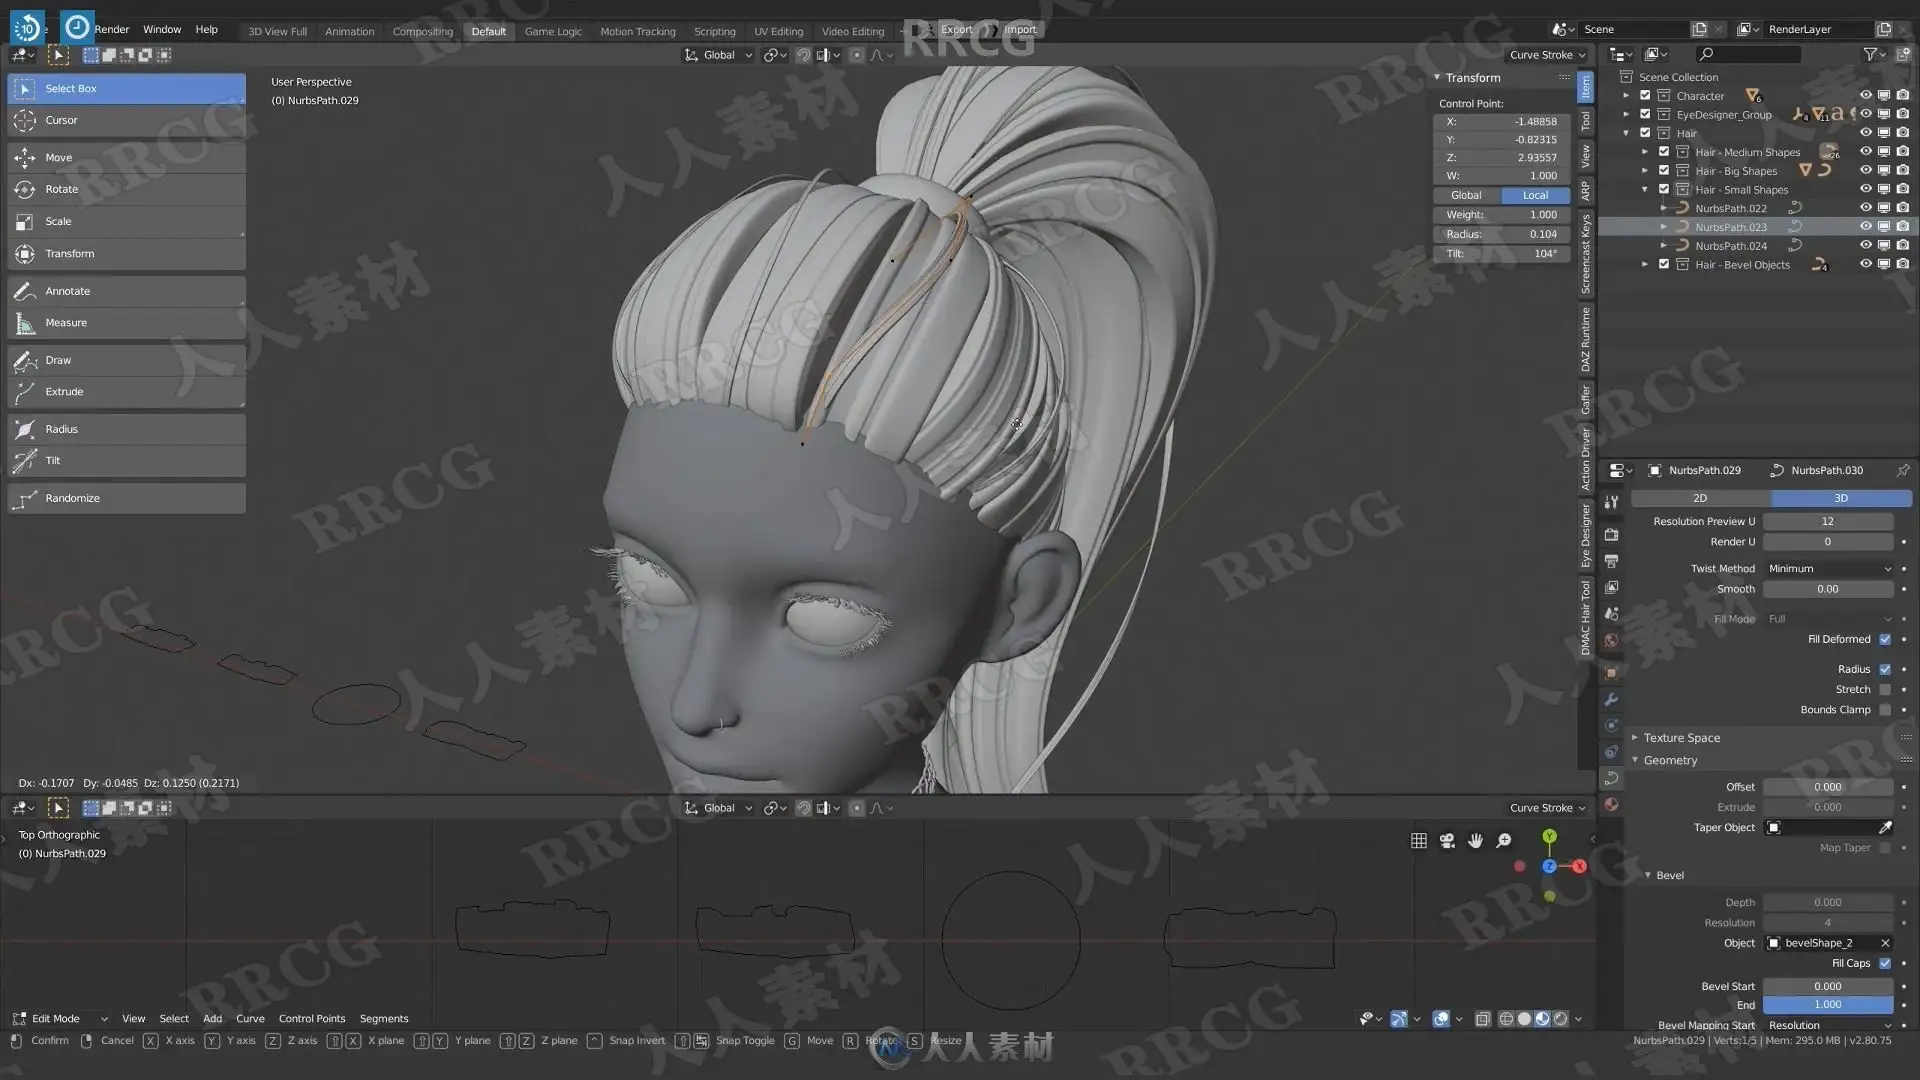Select the Randomize tool

pos(71,498)
